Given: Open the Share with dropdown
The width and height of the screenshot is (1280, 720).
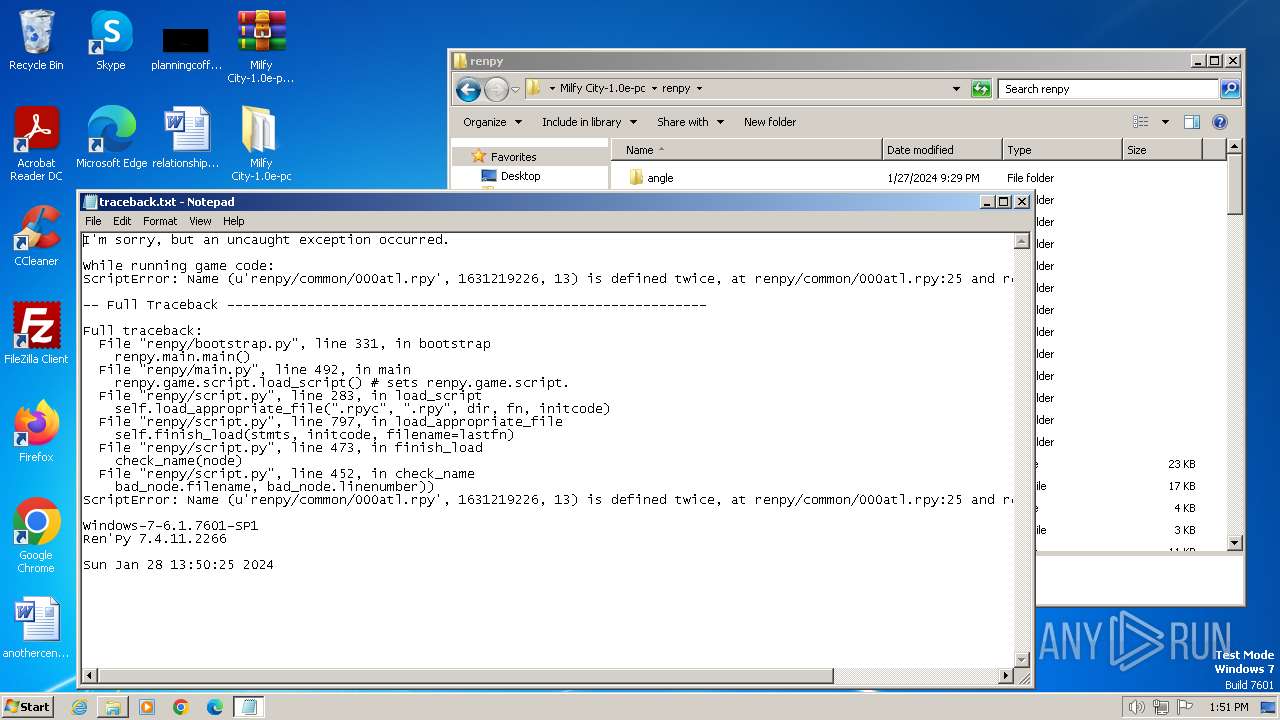Looking at the screenshot, I should (x=689, y=122).
